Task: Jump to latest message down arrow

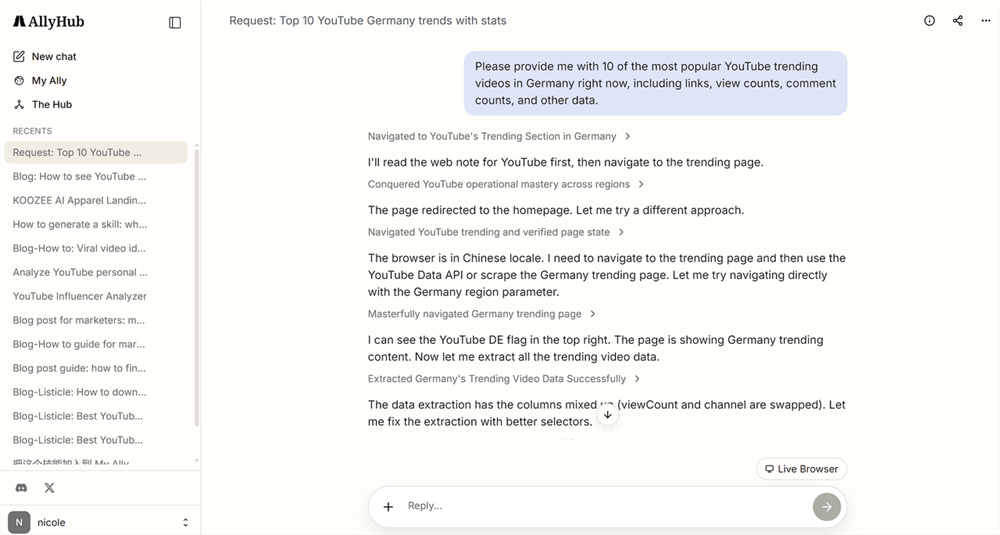Action: click(608, 414)
